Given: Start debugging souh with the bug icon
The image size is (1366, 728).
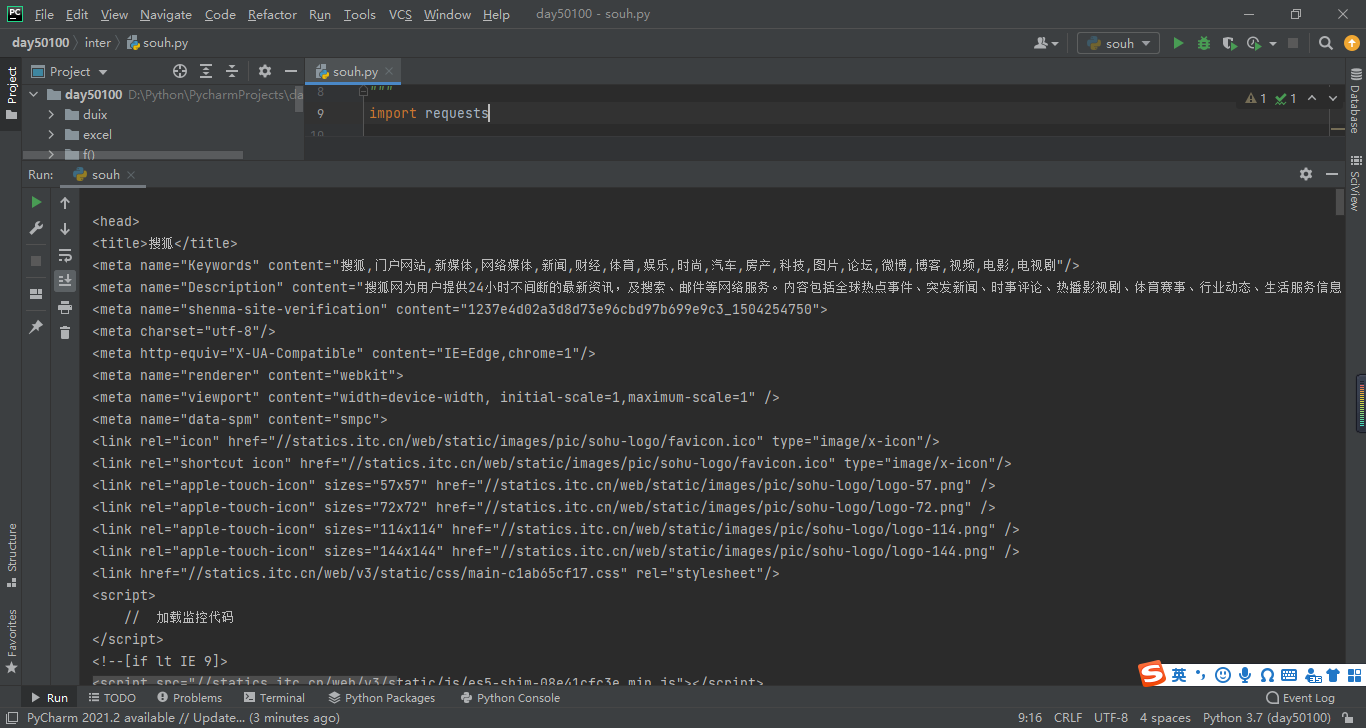Looking at the screenshot, I should point(1204,43).
